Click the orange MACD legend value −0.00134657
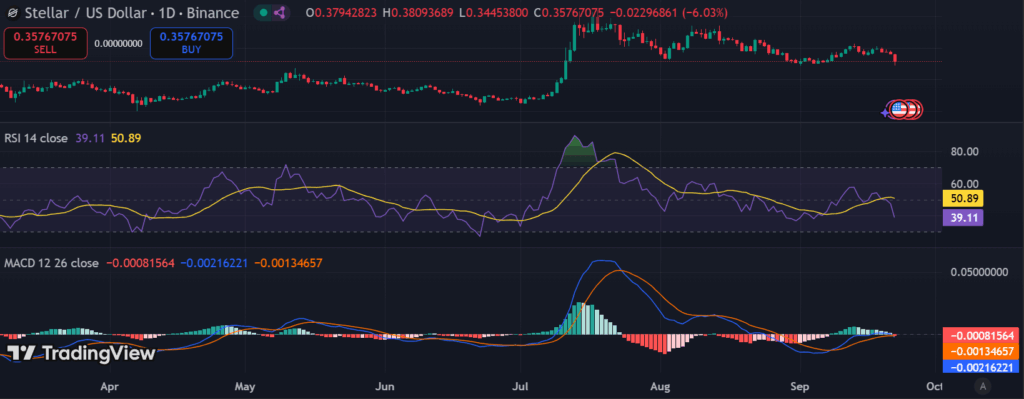The height and width of the screenshot is (399, 1024). (289, 263)
